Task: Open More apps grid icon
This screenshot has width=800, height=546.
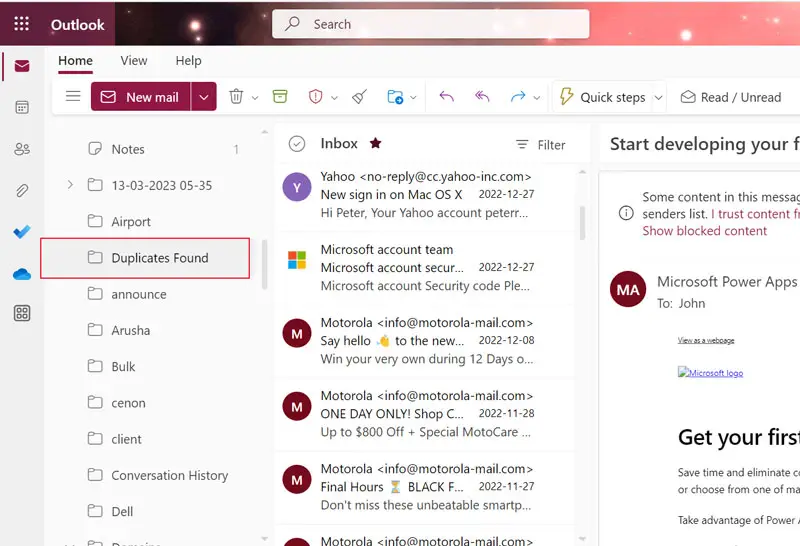Action: pos(22,313)
